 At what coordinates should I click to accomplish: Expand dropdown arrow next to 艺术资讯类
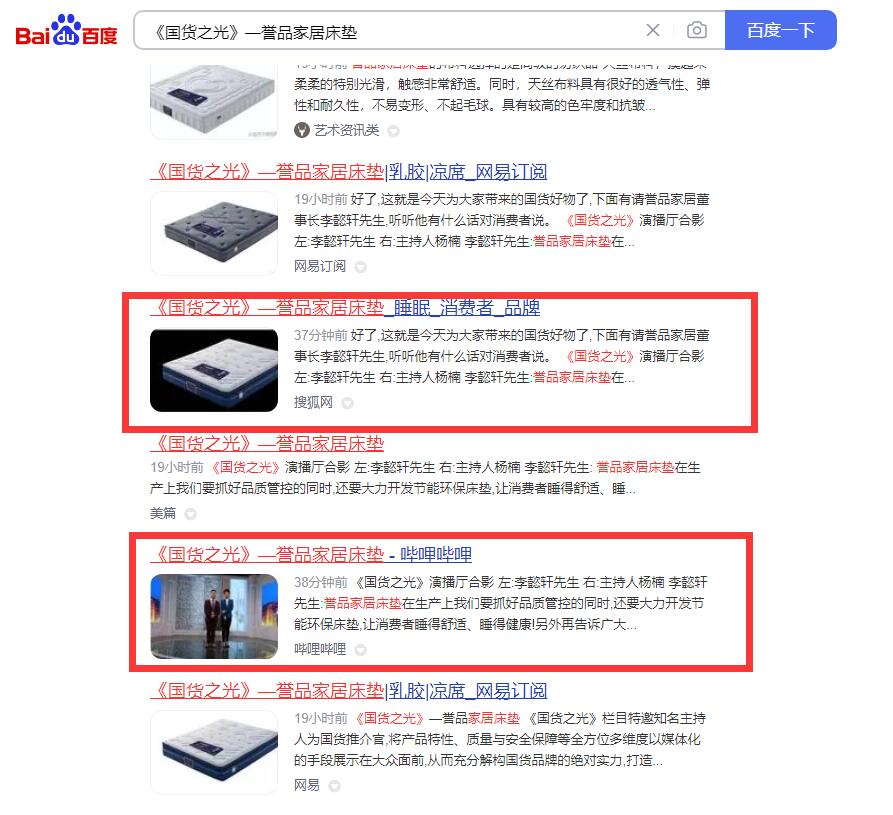[393, 131]
